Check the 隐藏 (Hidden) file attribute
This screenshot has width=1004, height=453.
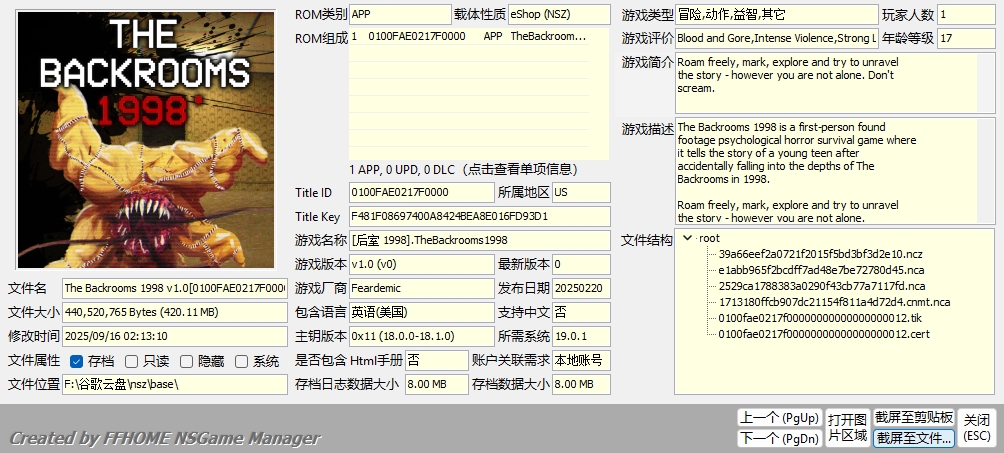pyautogui.click(x=187, y=361)
